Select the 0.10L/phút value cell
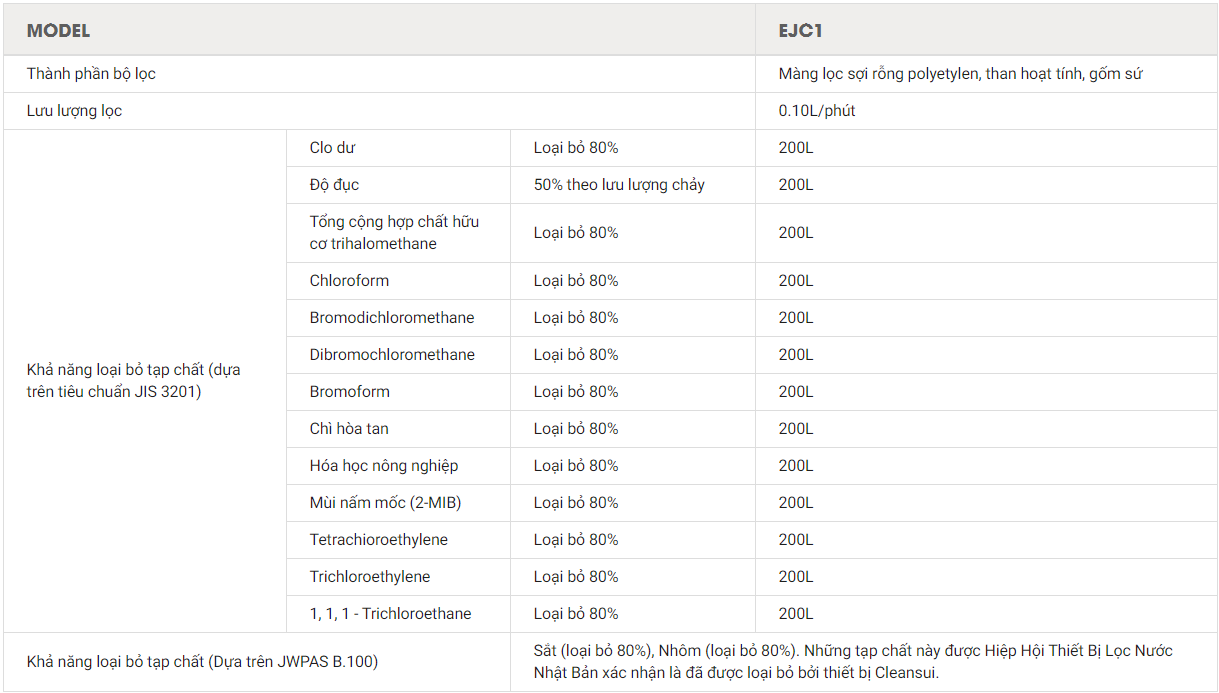 click(x=817, y=111)
